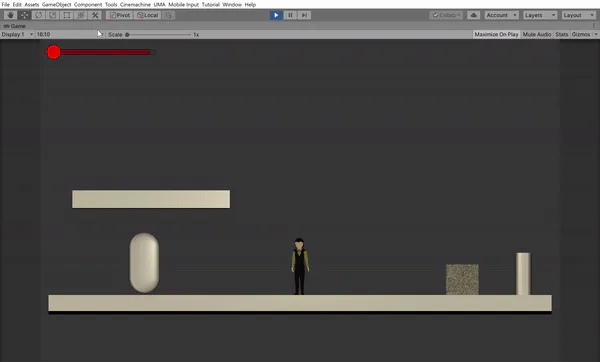600x362 pixels.
Task: Open the cloud services icon
Action: pos(473,15)
